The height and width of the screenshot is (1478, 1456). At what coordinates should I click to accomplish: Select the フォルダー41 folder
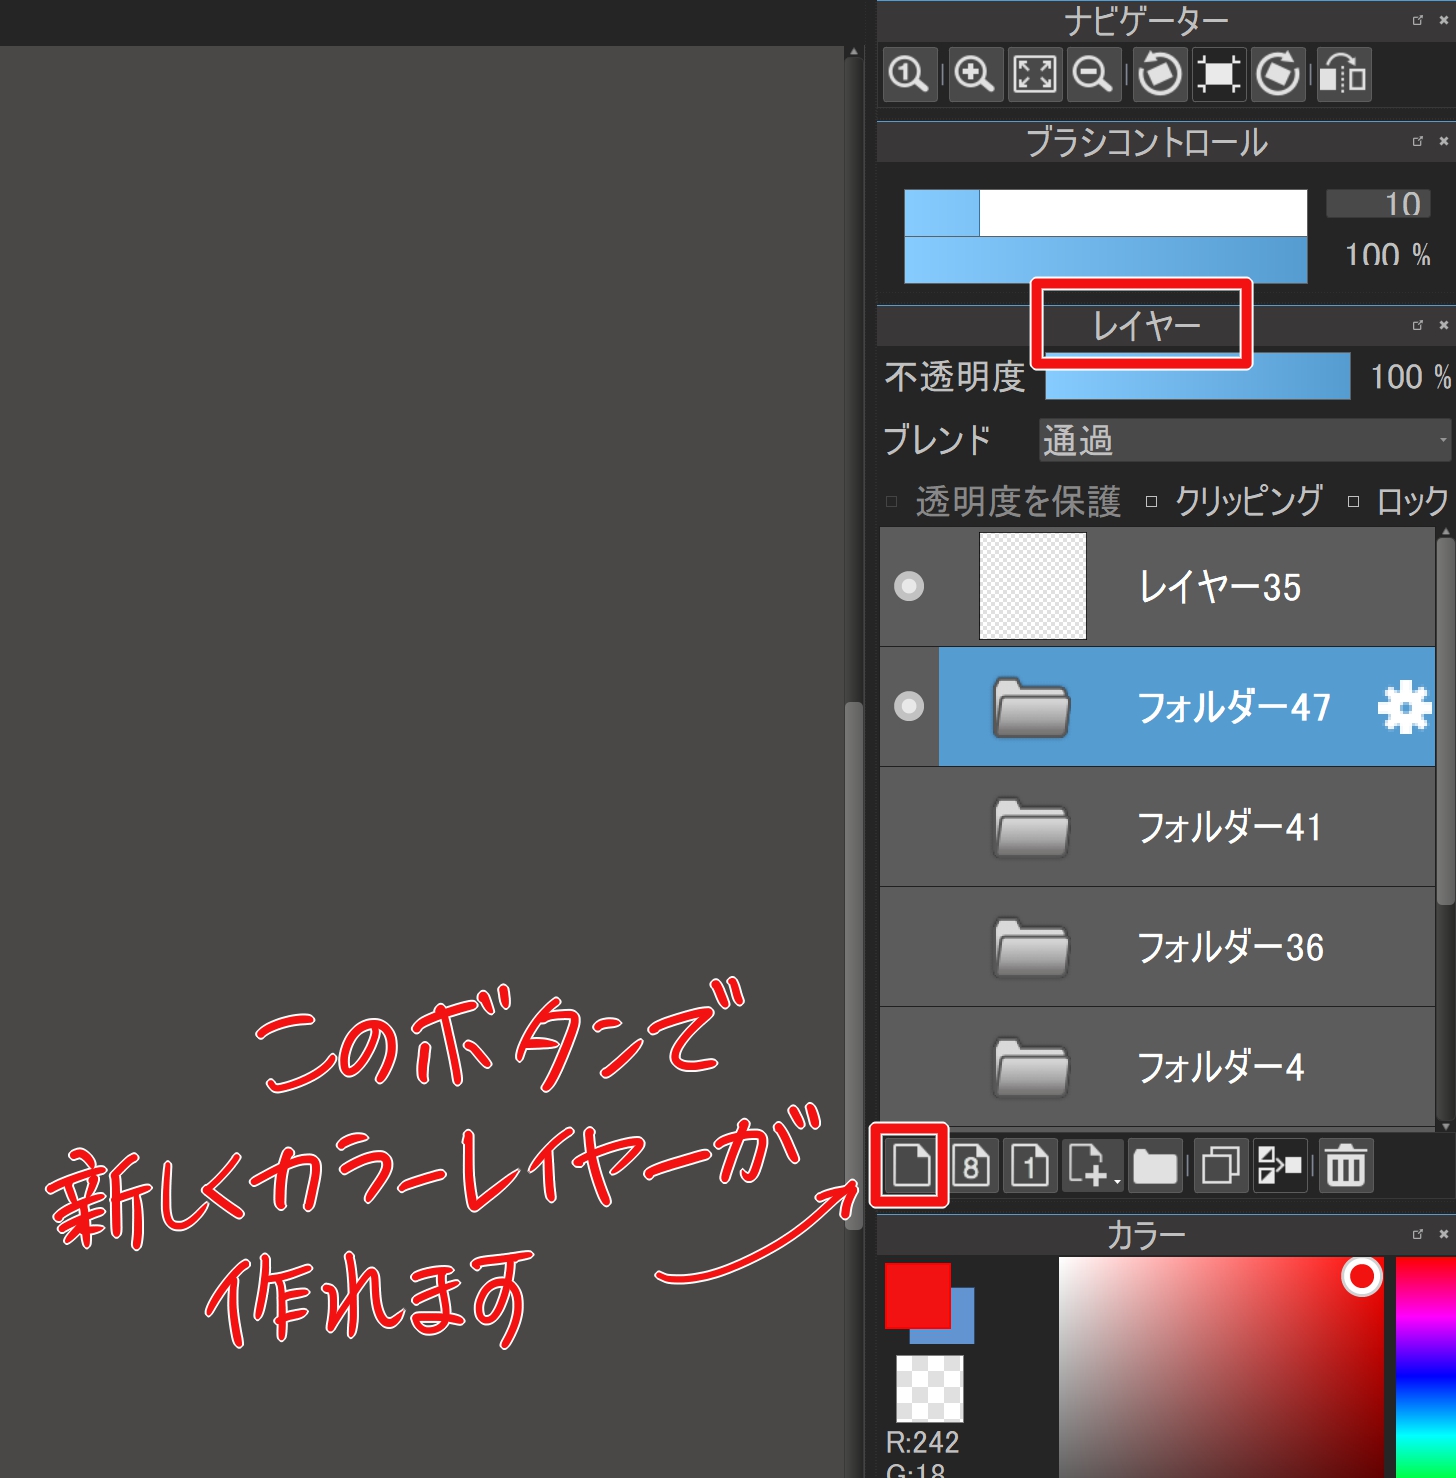(1228, 827)
